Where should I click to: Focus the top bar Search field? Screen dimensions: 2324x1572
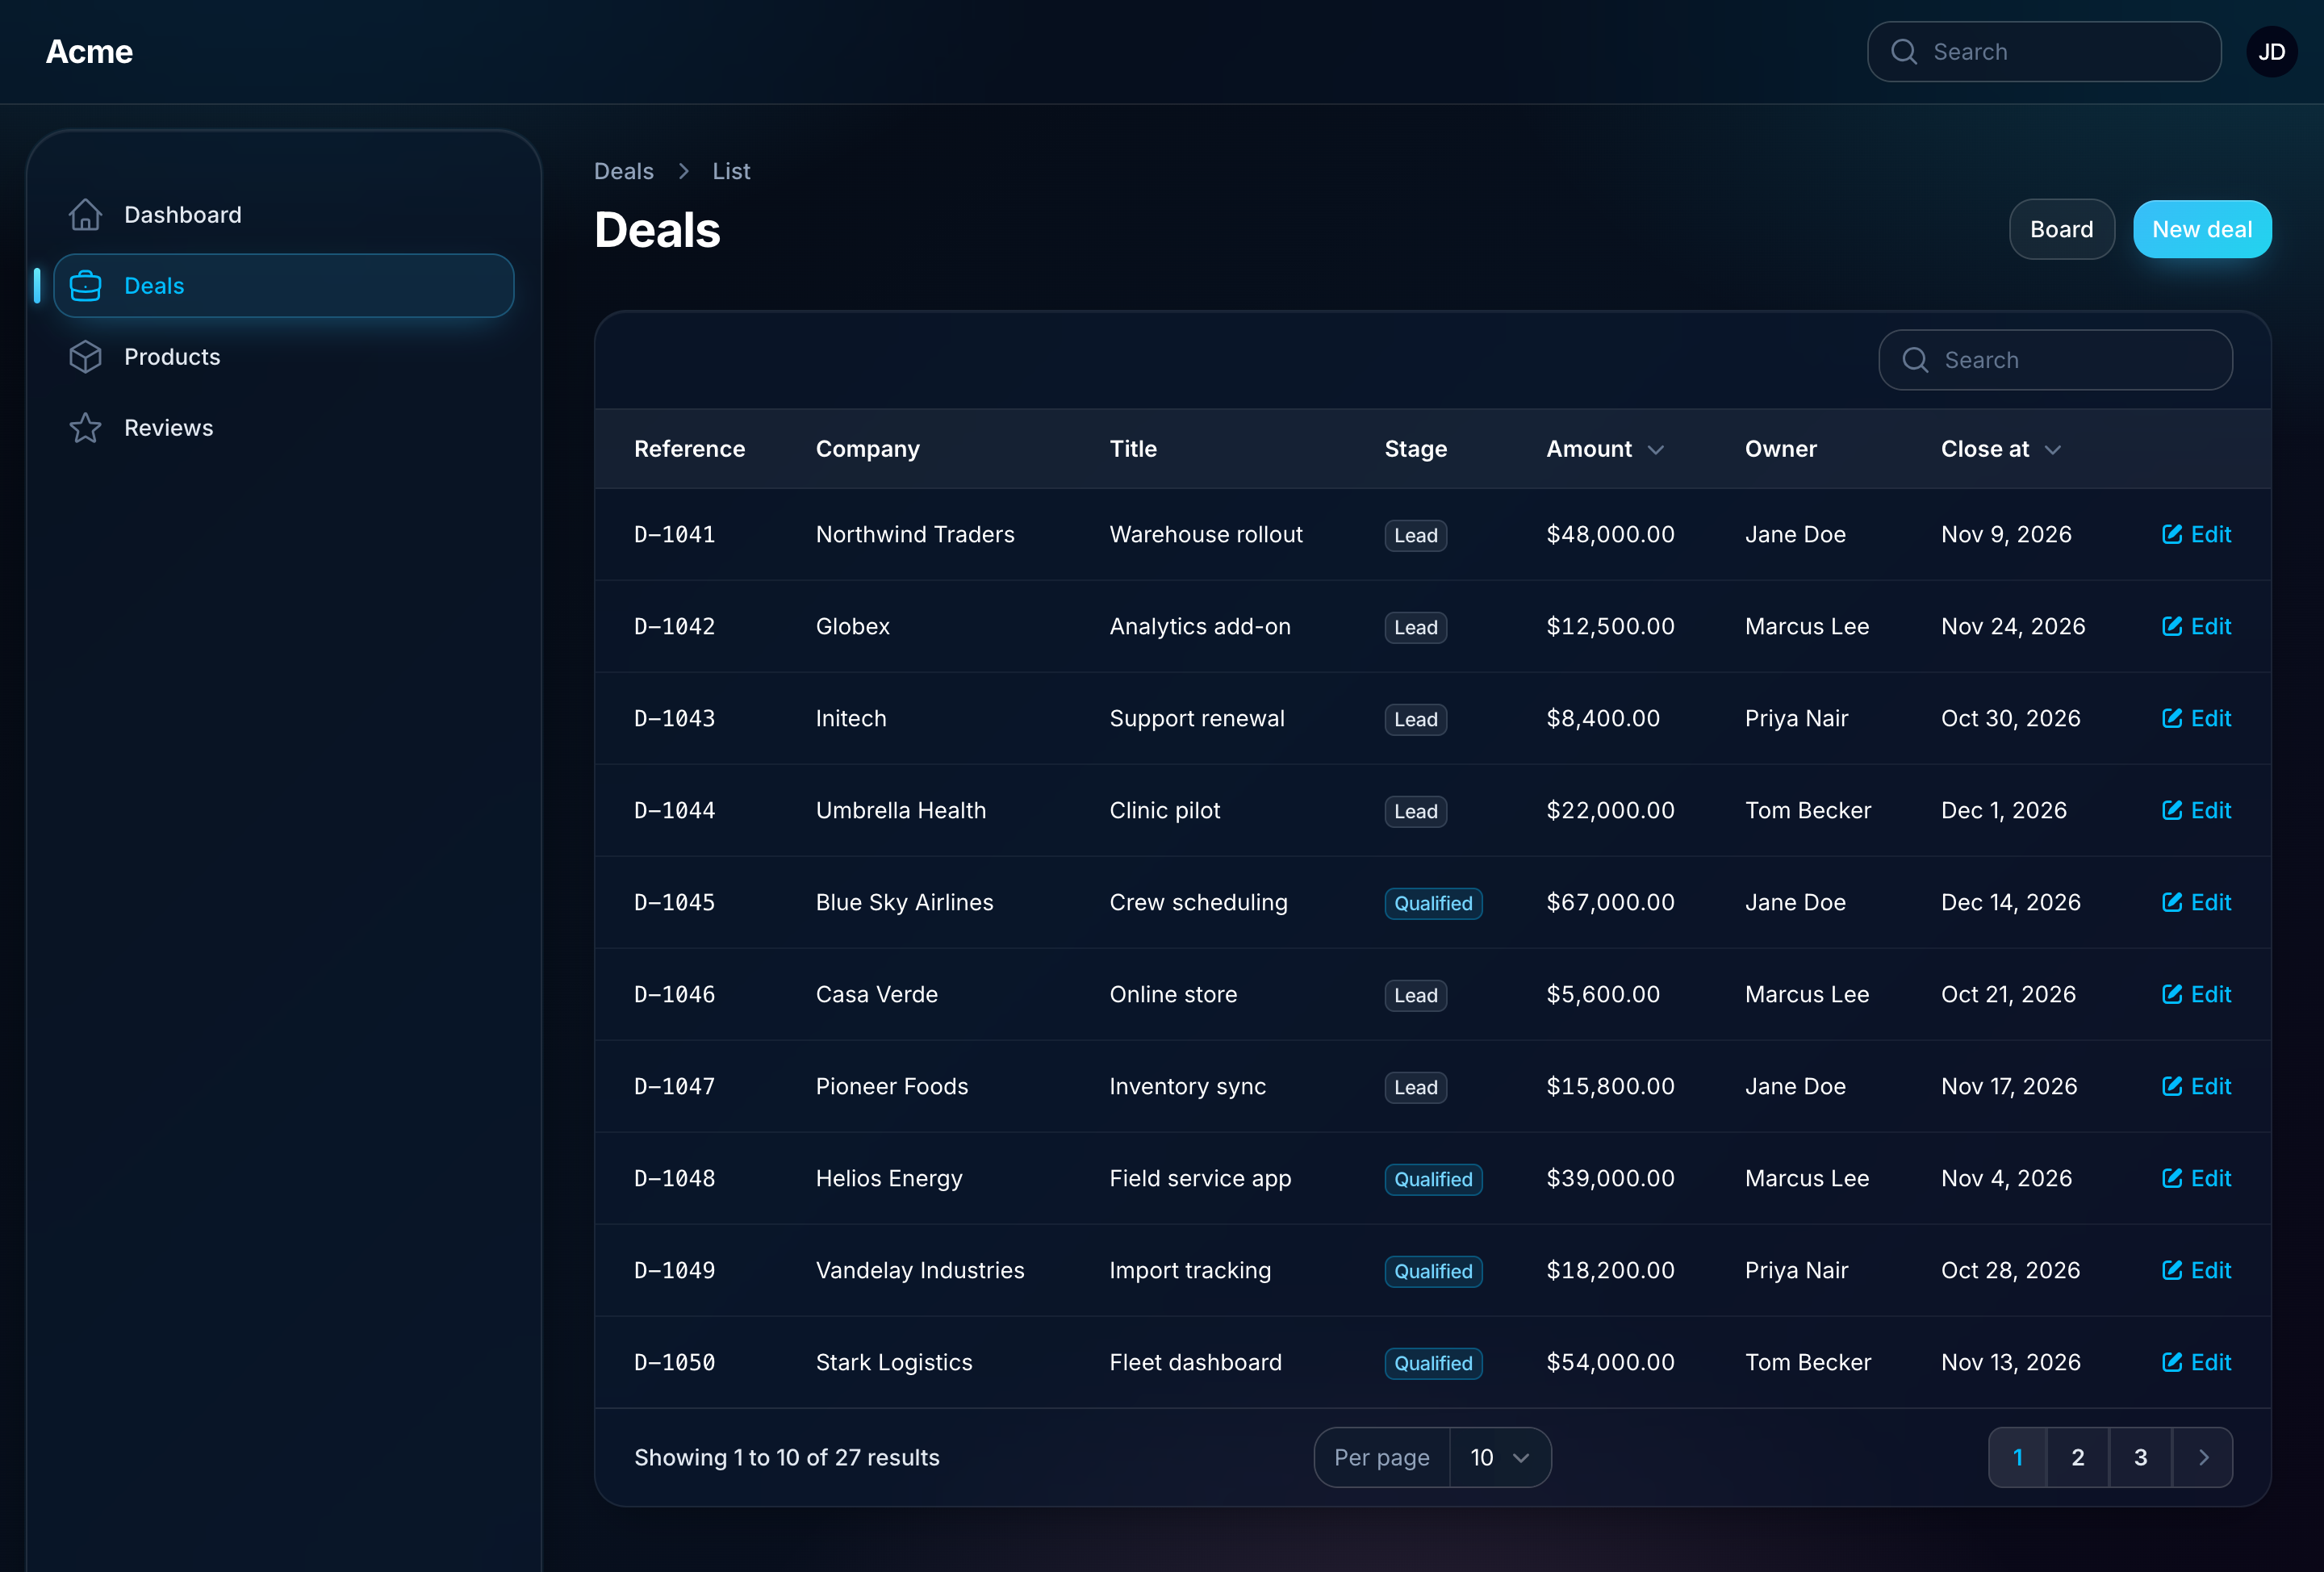click(2044, 52)
